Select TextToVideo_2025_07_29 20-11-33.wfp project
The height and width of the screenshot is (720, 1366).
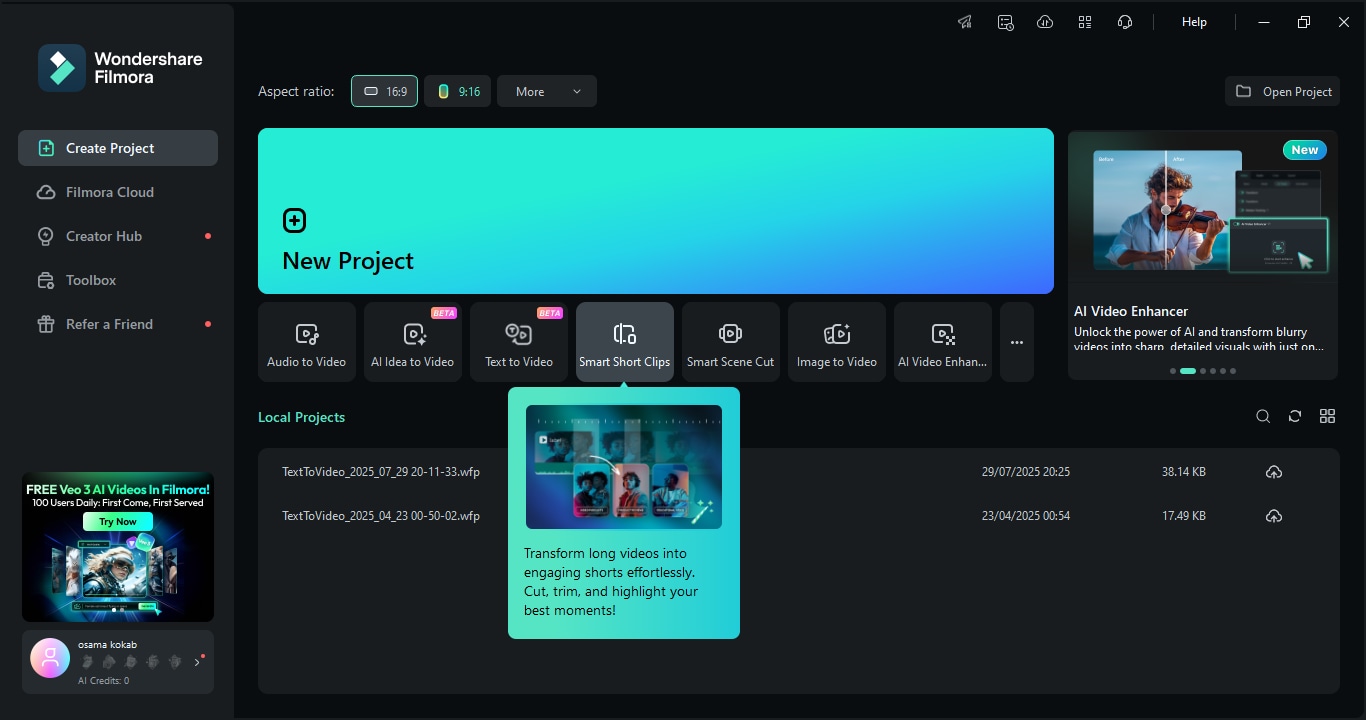381,472
